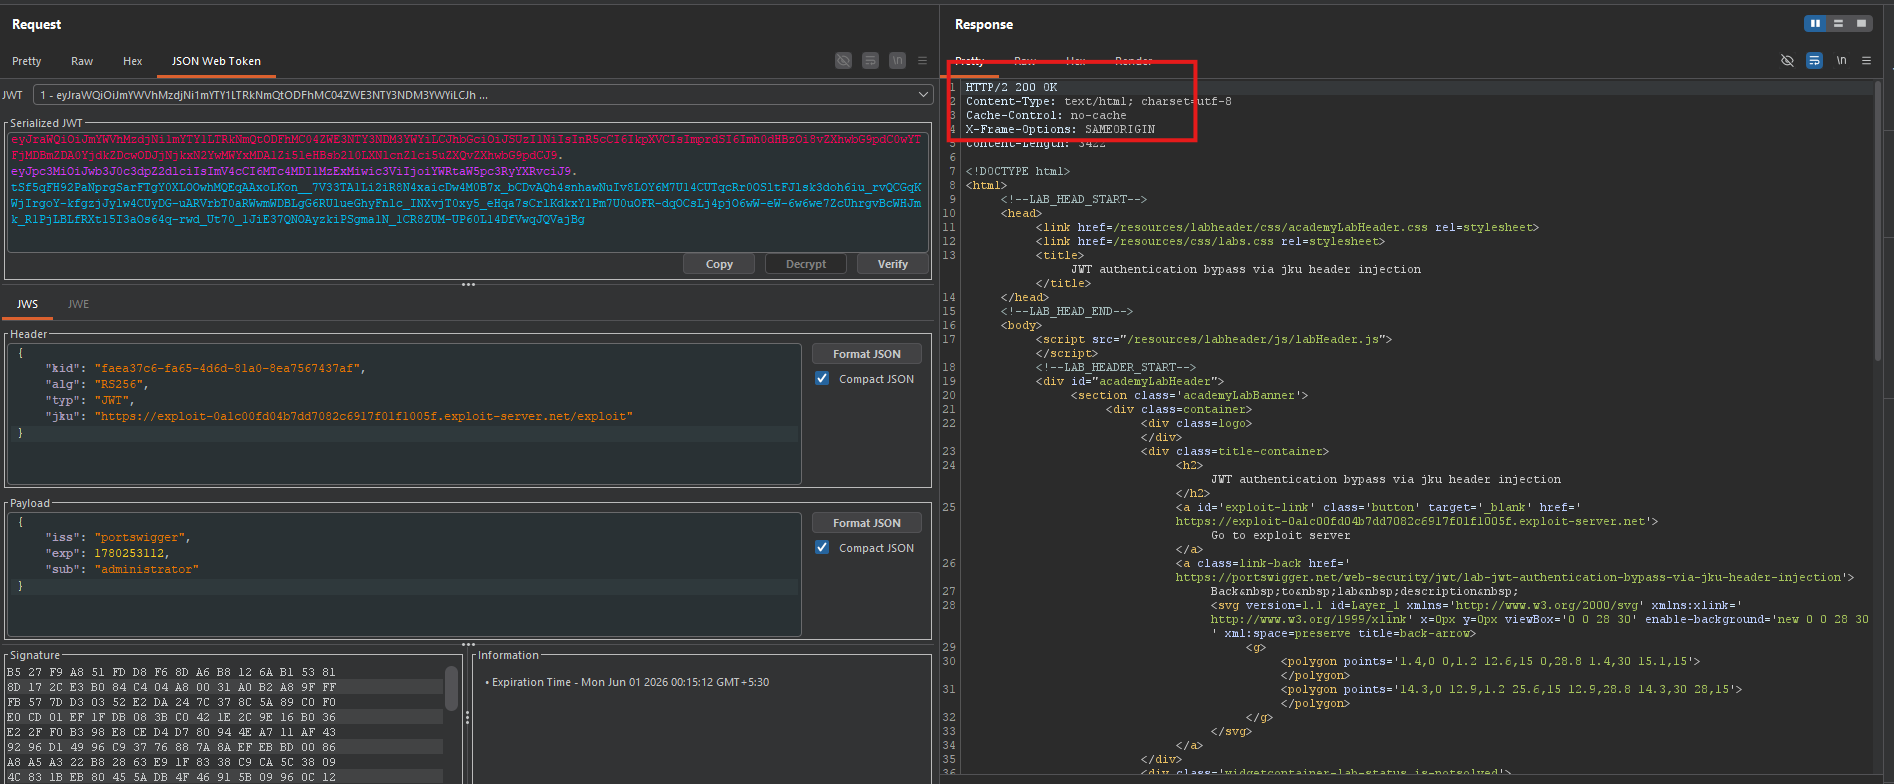Screen dimensions: 1894x784
Task: Click the Decrypt button
Action: coord(806,264)
